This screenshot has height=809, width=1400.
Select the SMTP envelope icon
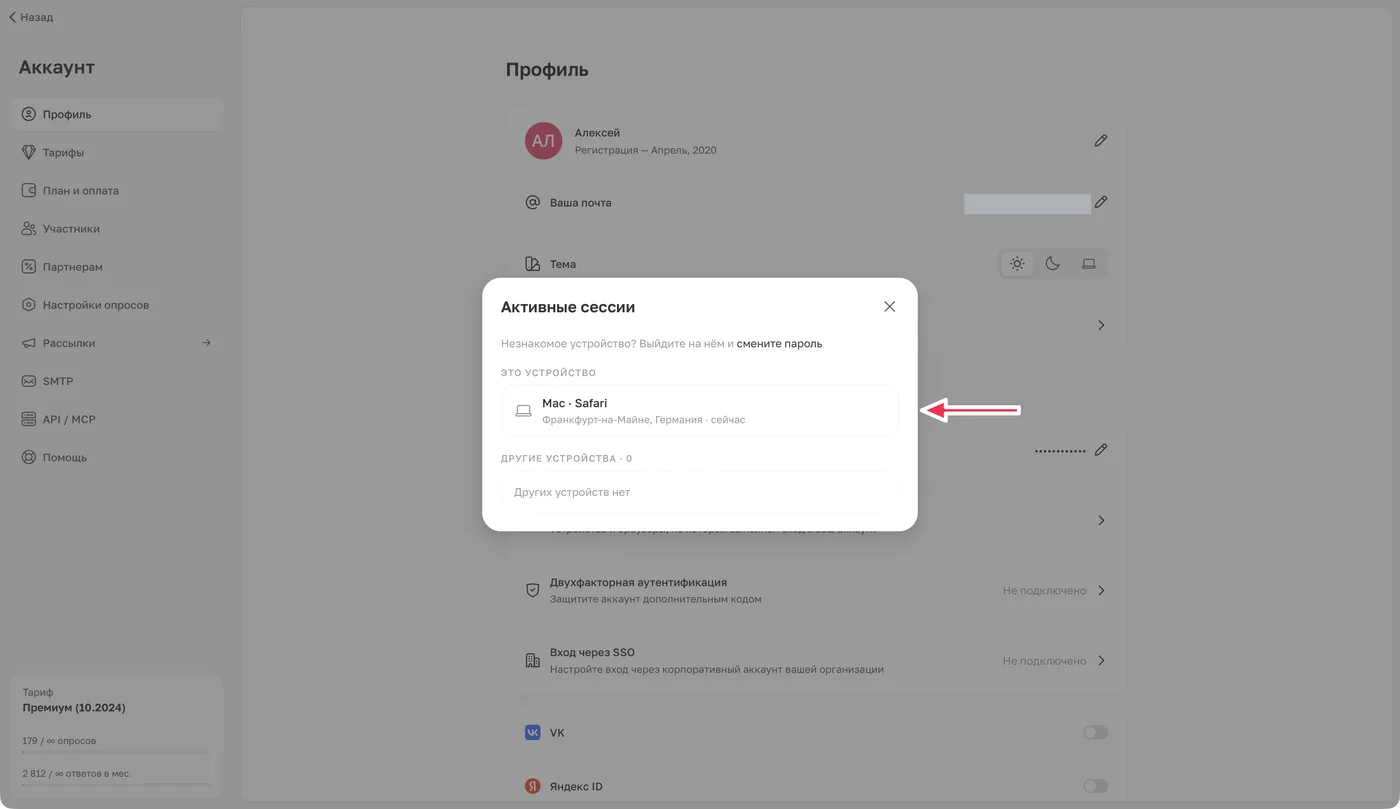pos(29,381)
